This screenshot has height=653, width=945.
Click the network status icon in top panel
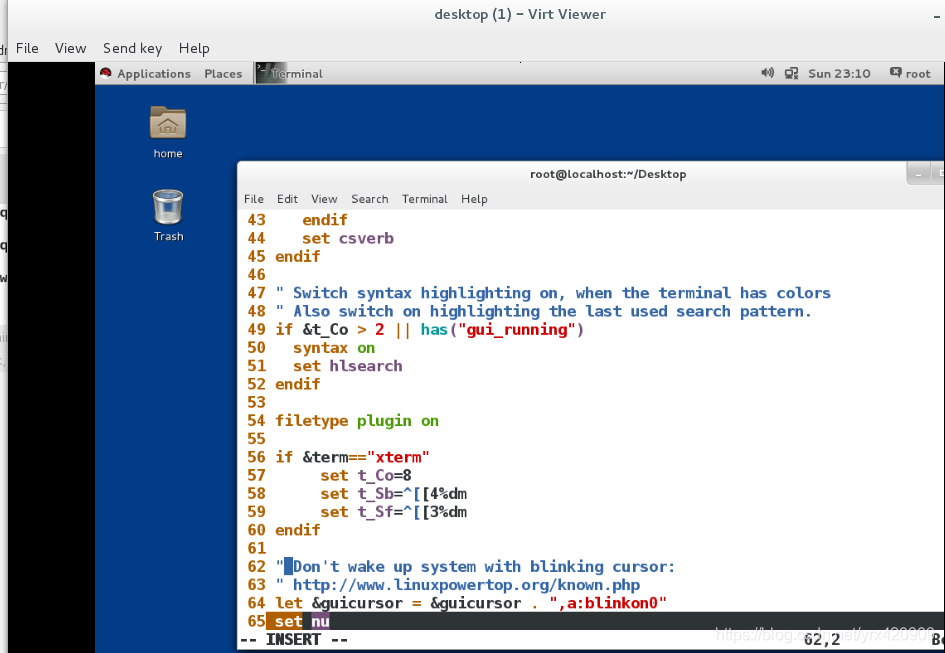point(791,74)
